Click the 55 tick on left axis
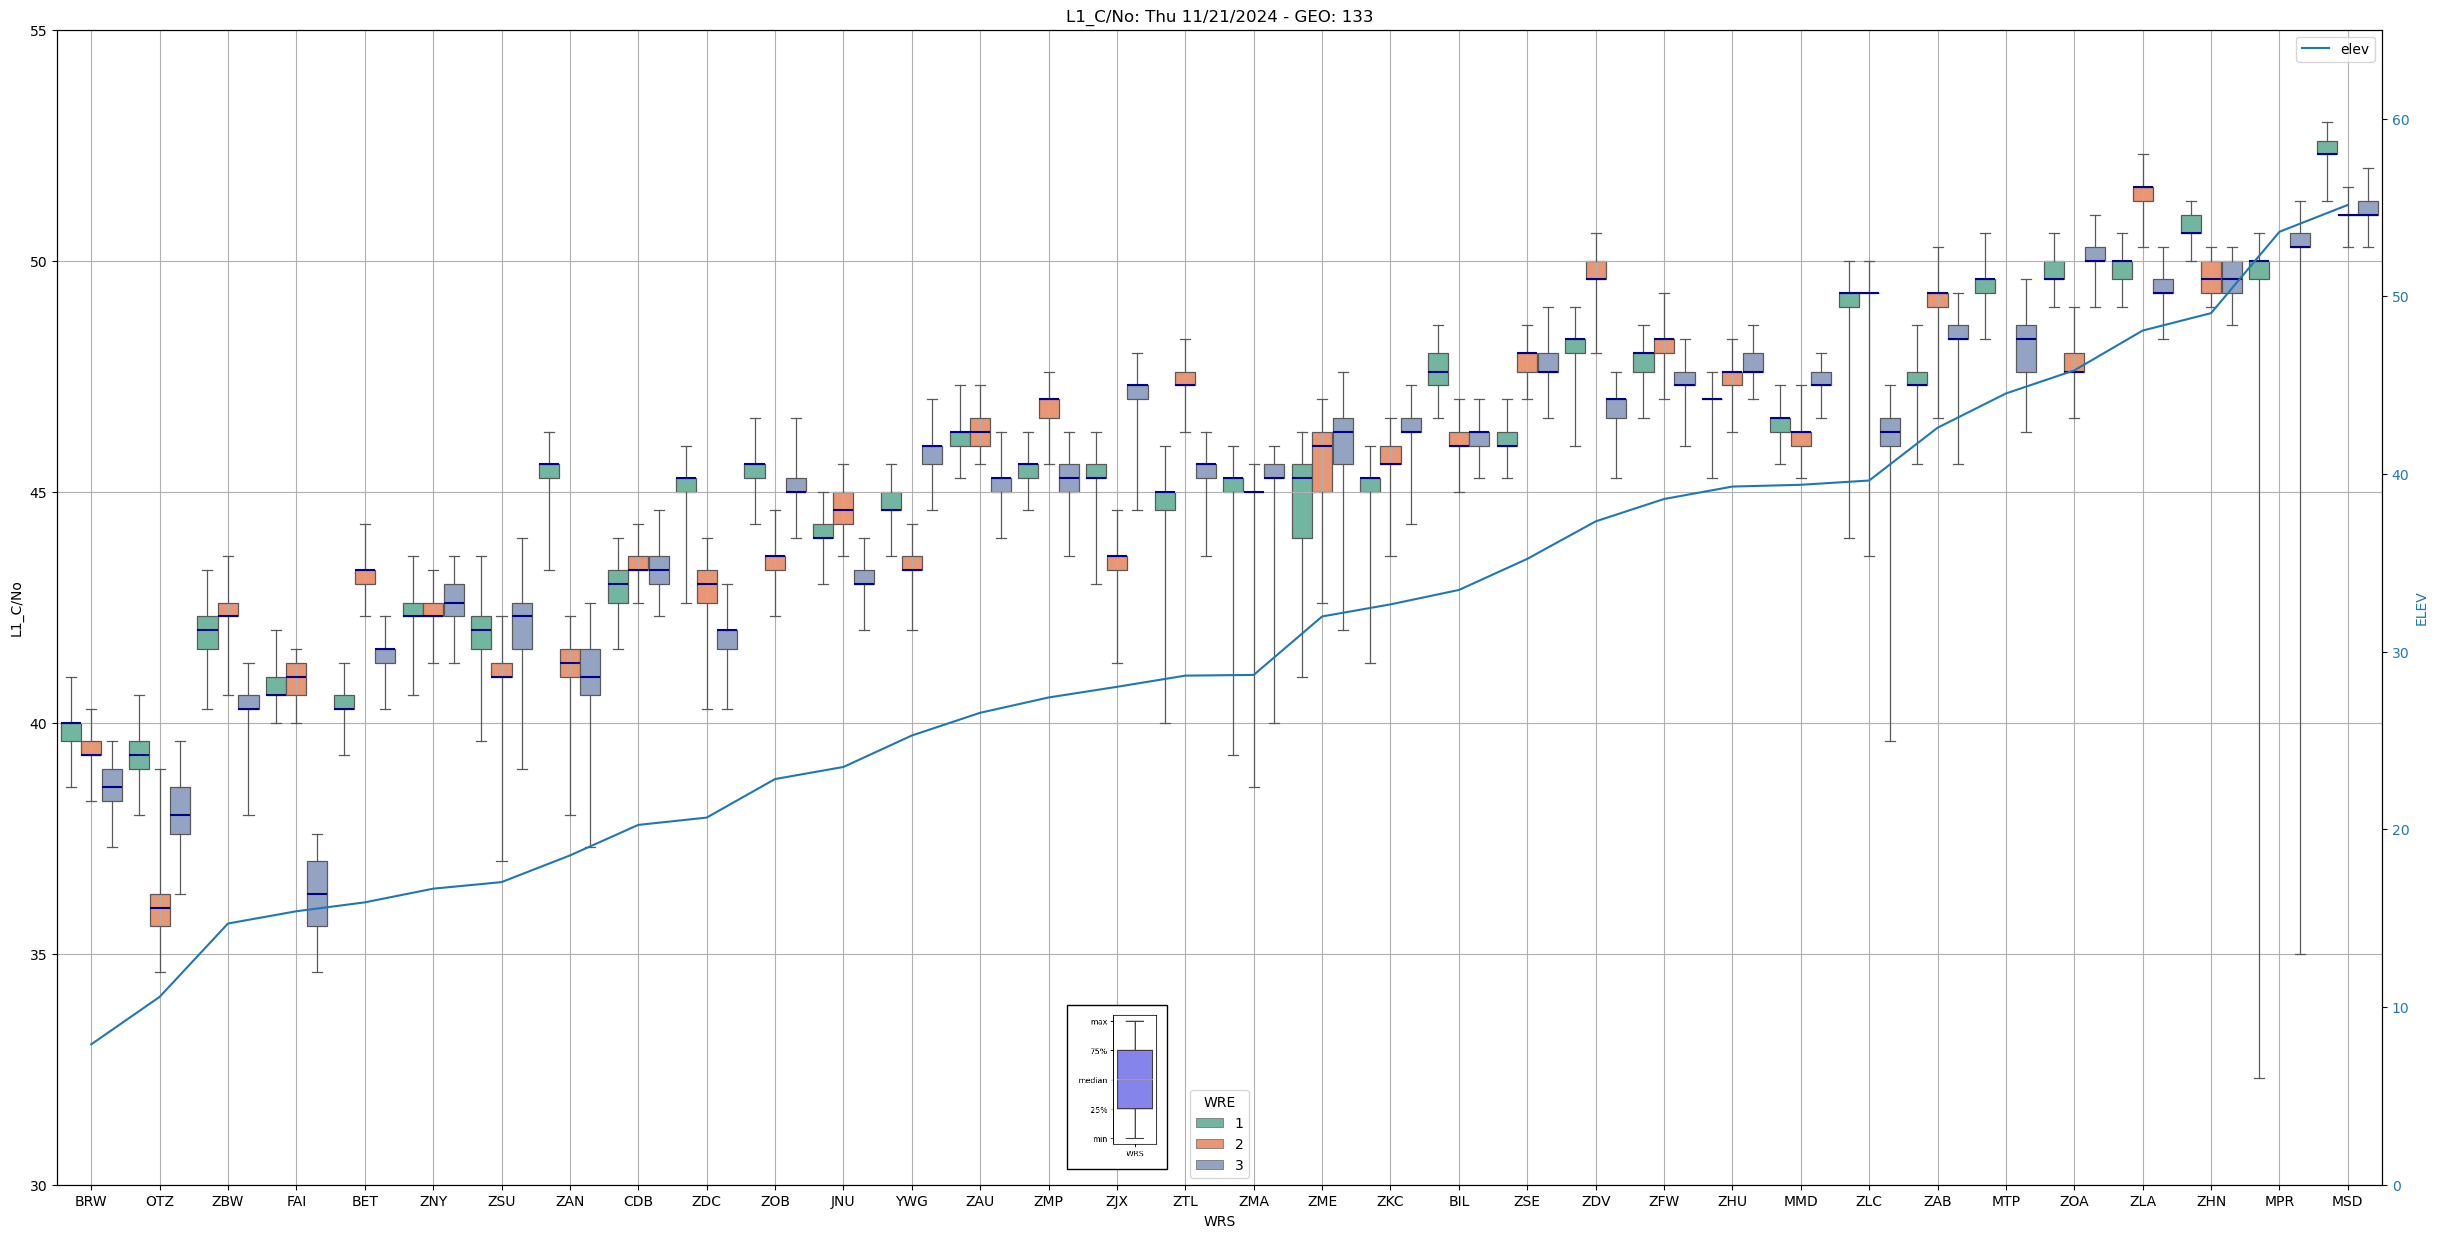This screenshot has width=2439, height=1238. pos(39,31)
